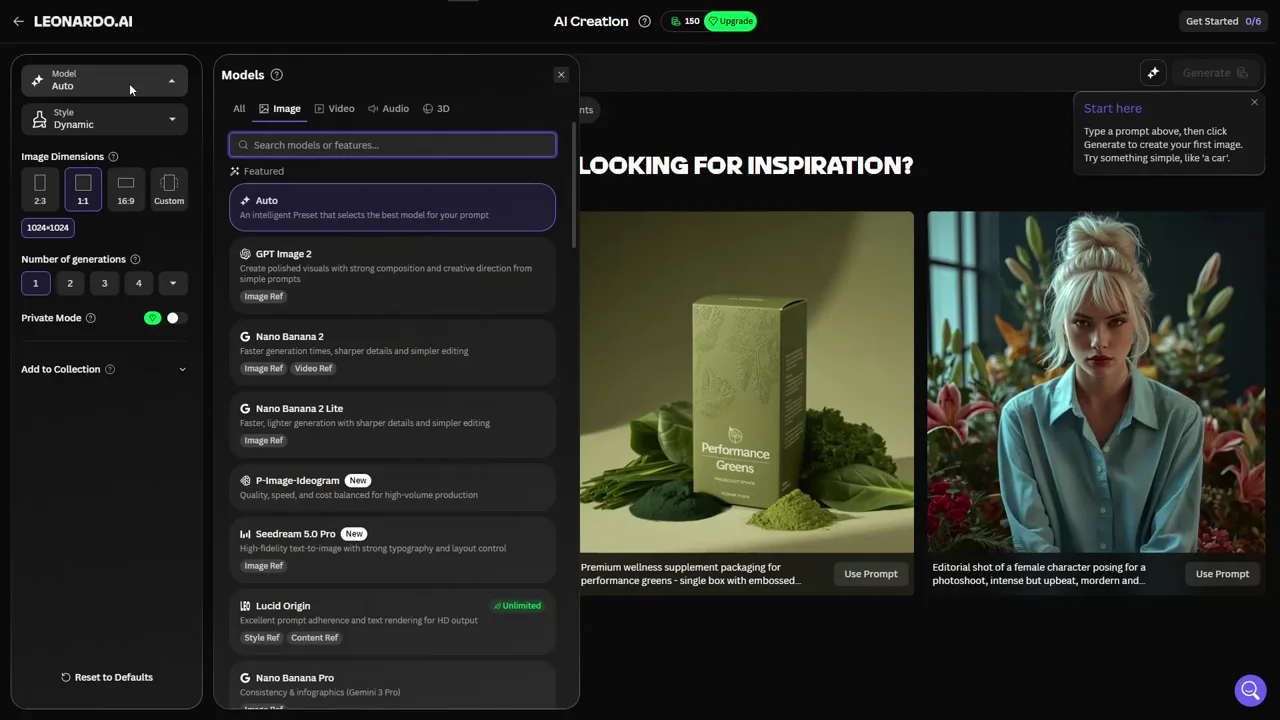
Task: Set number of generations to 2
Action: [70, 283]
